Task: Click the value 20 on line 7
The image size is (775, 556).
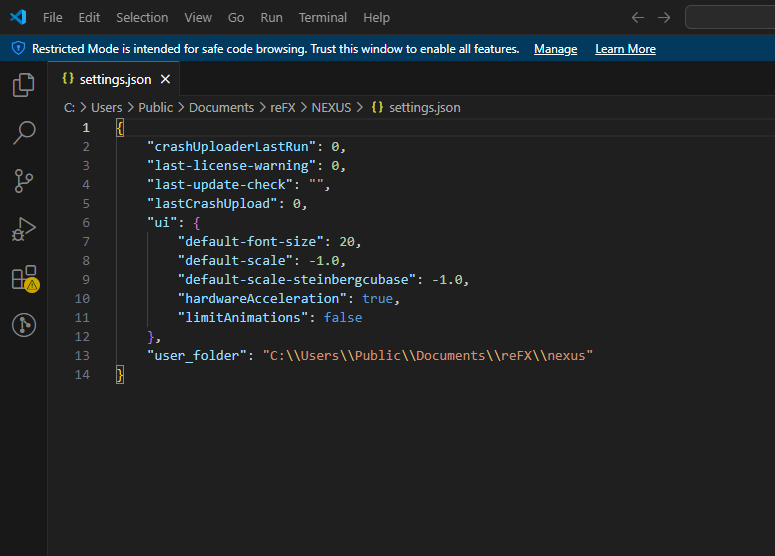Action: (347, 242)
